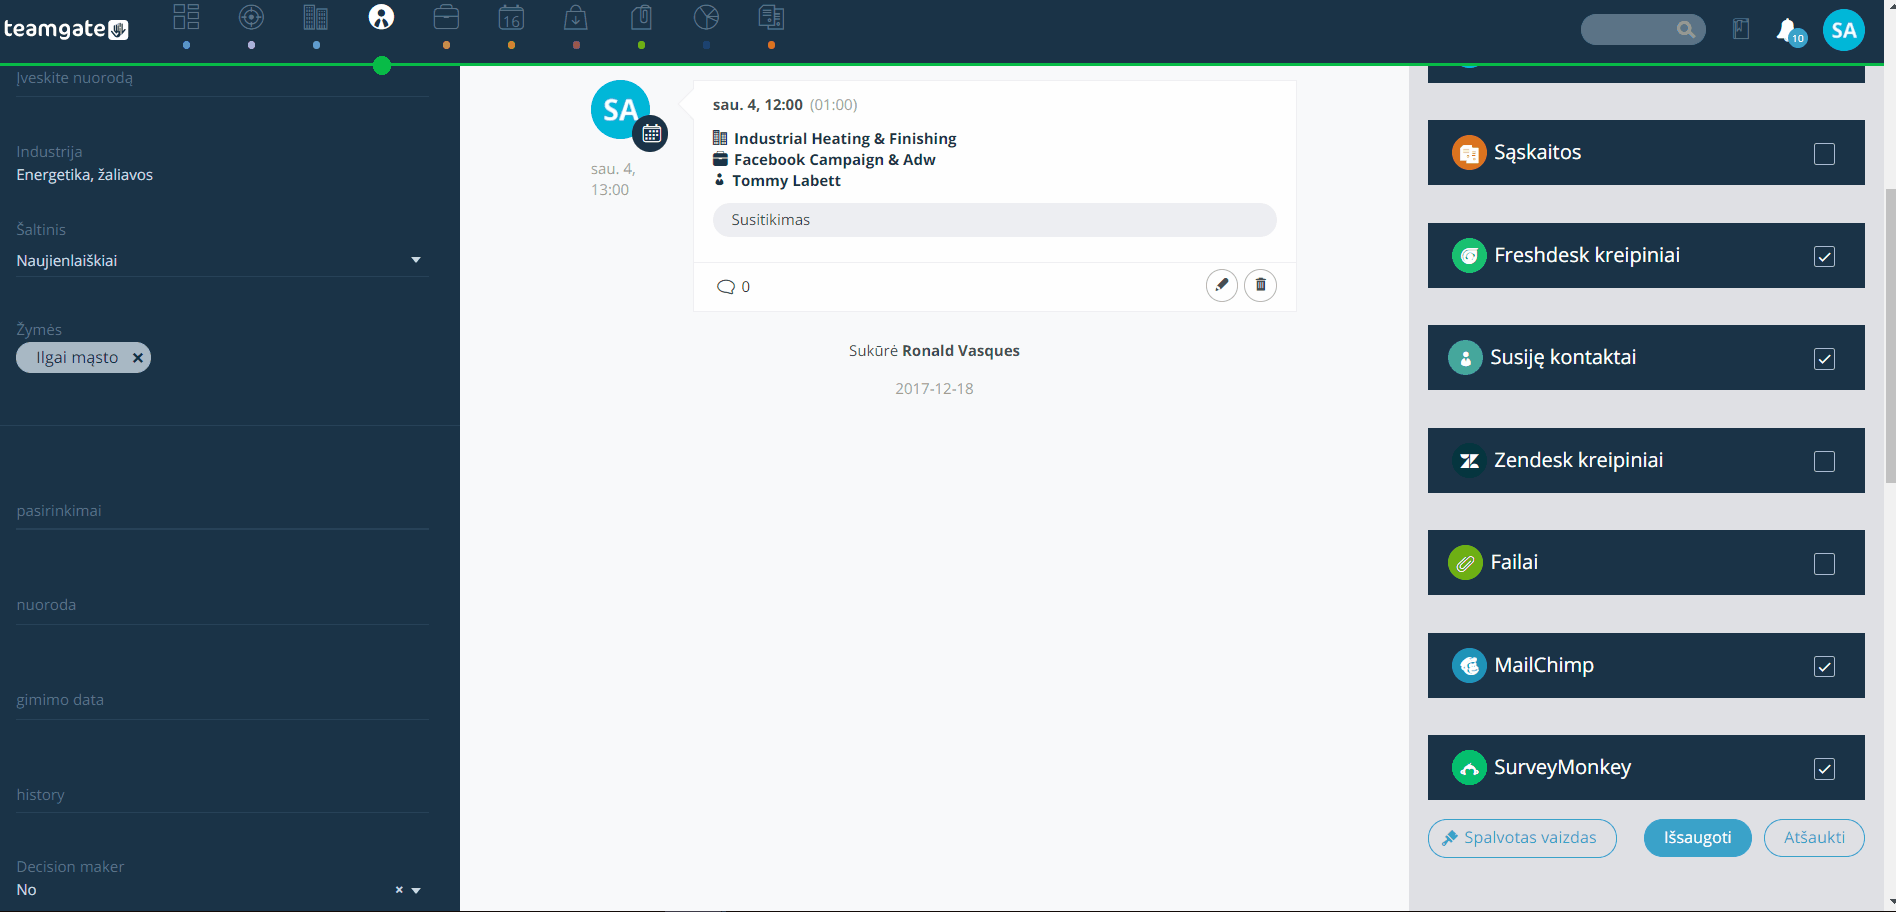This screenshot has height=912, width=1896.
Task: Click the gimimo data field
Action: point(222,700)
